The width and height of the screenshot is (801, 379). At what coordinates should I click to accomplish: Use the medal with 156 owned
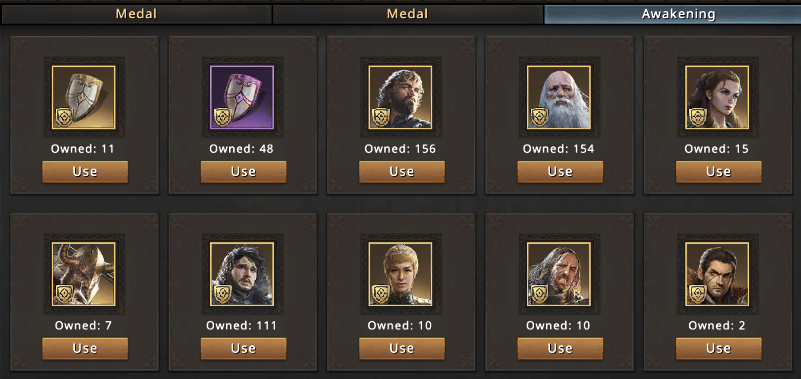pyautogui.click(x=402, y=172)
